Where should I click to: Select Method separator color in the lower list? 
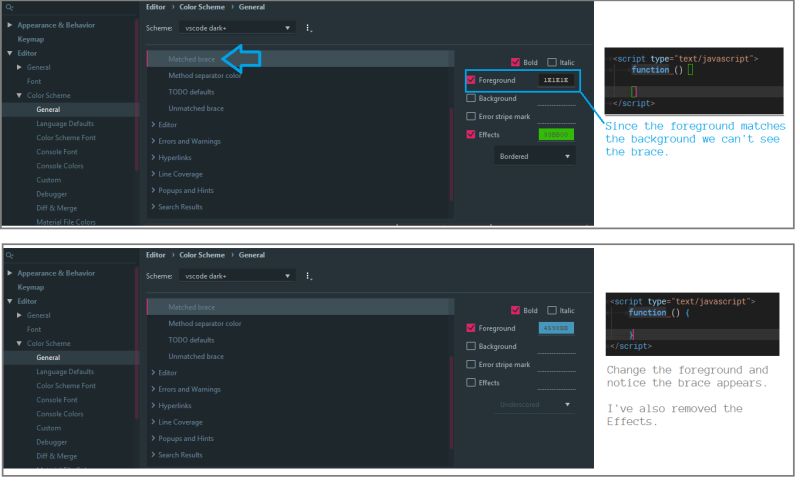click(205, 323)
